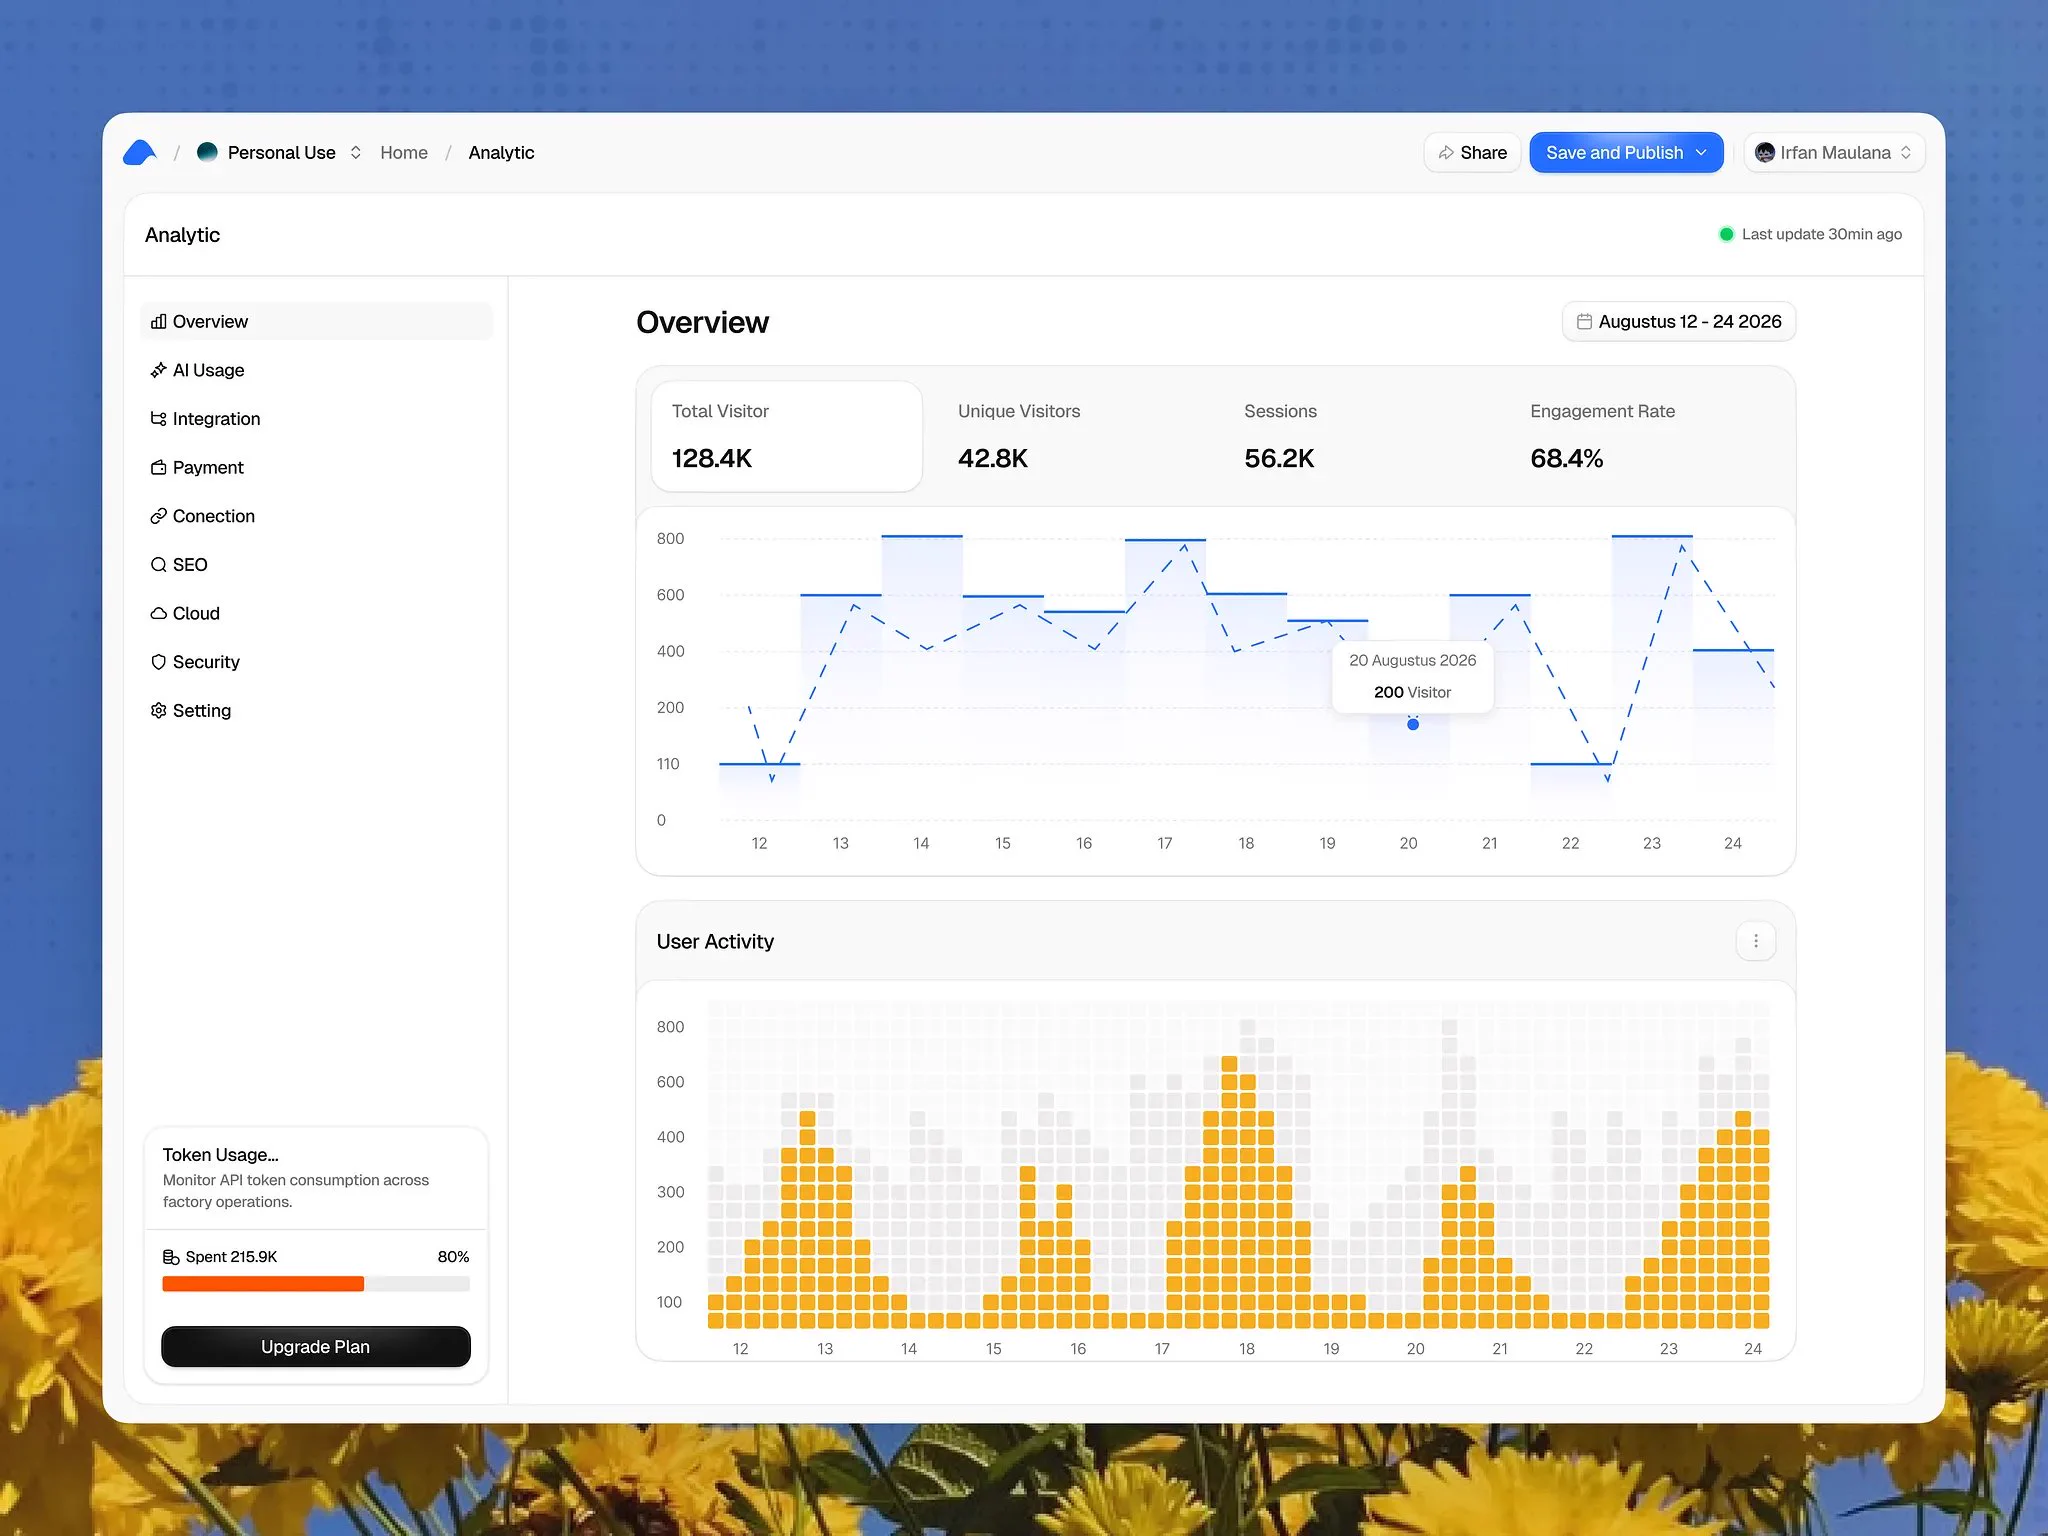
Task: Click the 80% usage value
Action: click(x=453, y=1257)
